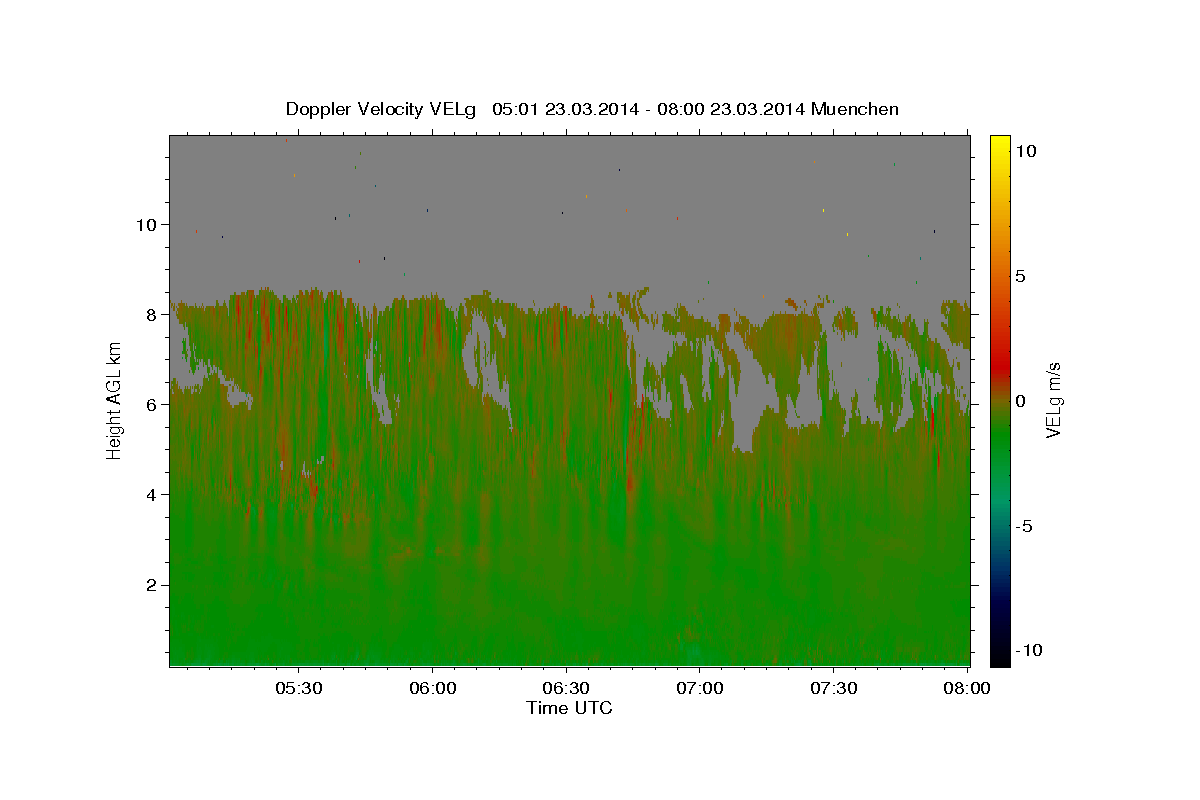Click the colorbar tick value -5
This screenshot has height=800, width=1200.
tap(1023, 526)
